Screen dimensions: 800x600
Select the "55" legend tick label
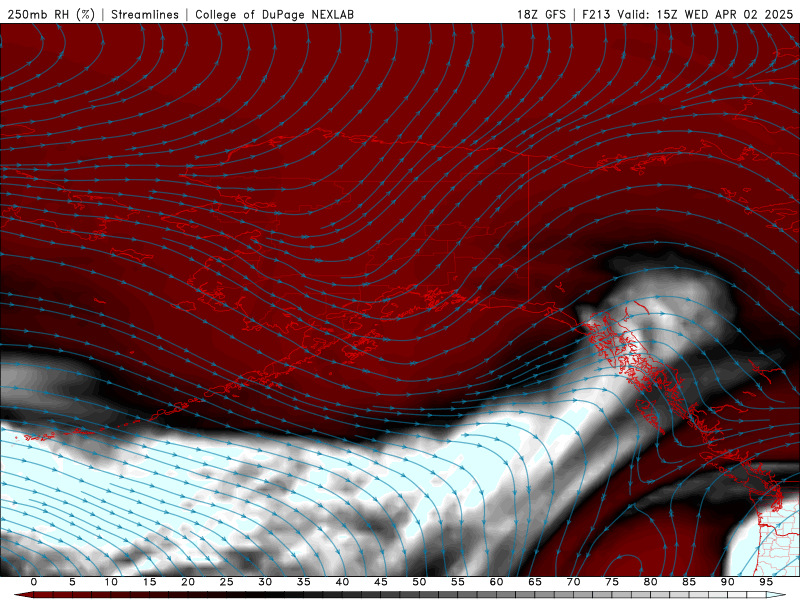click(458, 582)
